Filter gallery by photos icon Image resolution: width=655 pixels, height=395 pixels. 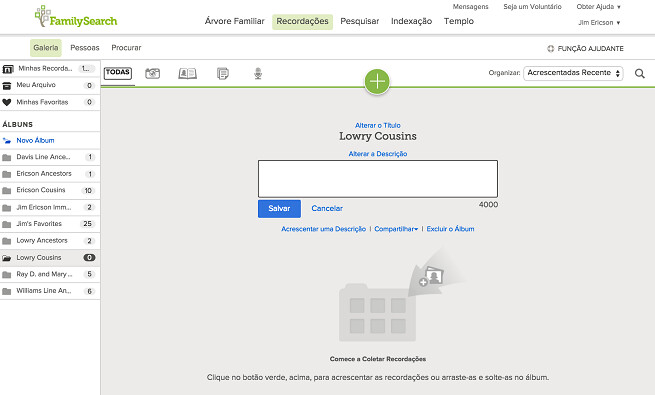pos(152,73)
